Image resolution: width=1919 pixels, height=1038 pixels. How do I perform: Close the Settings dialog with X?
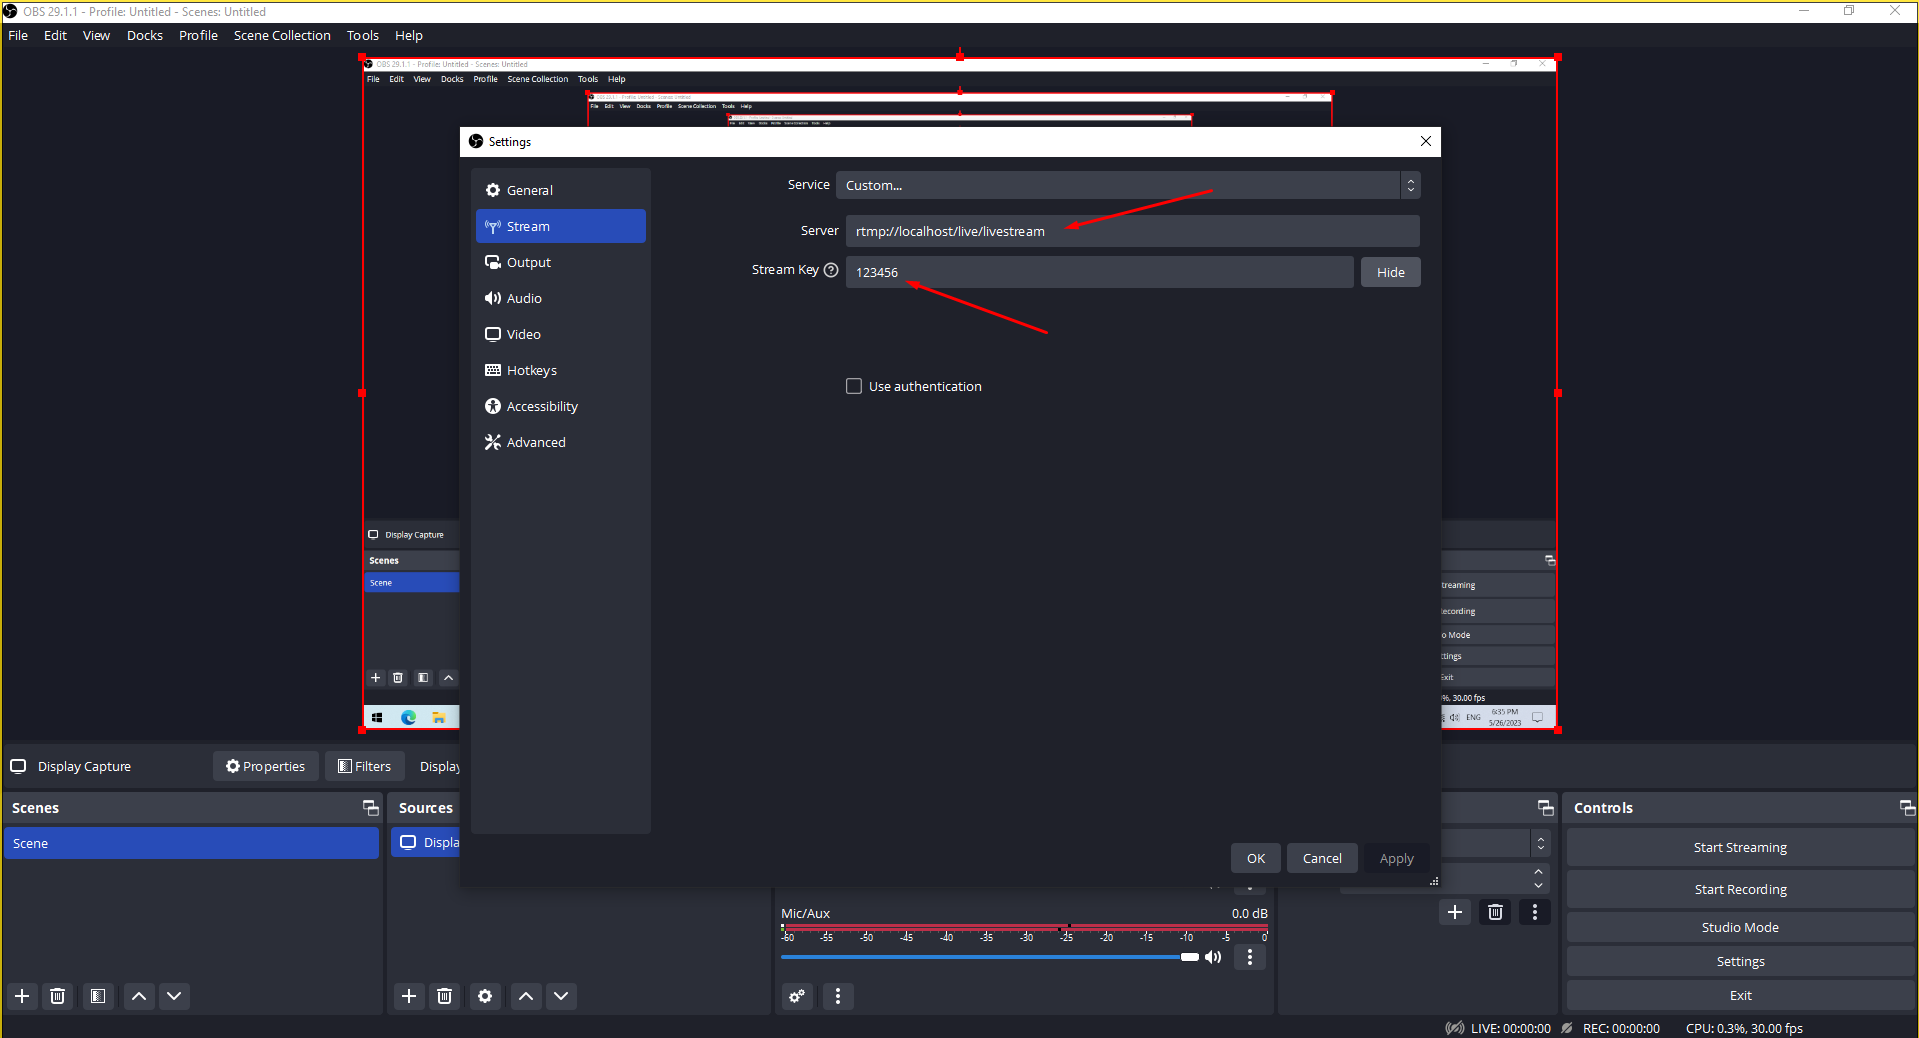click(x=1426, y=141)
